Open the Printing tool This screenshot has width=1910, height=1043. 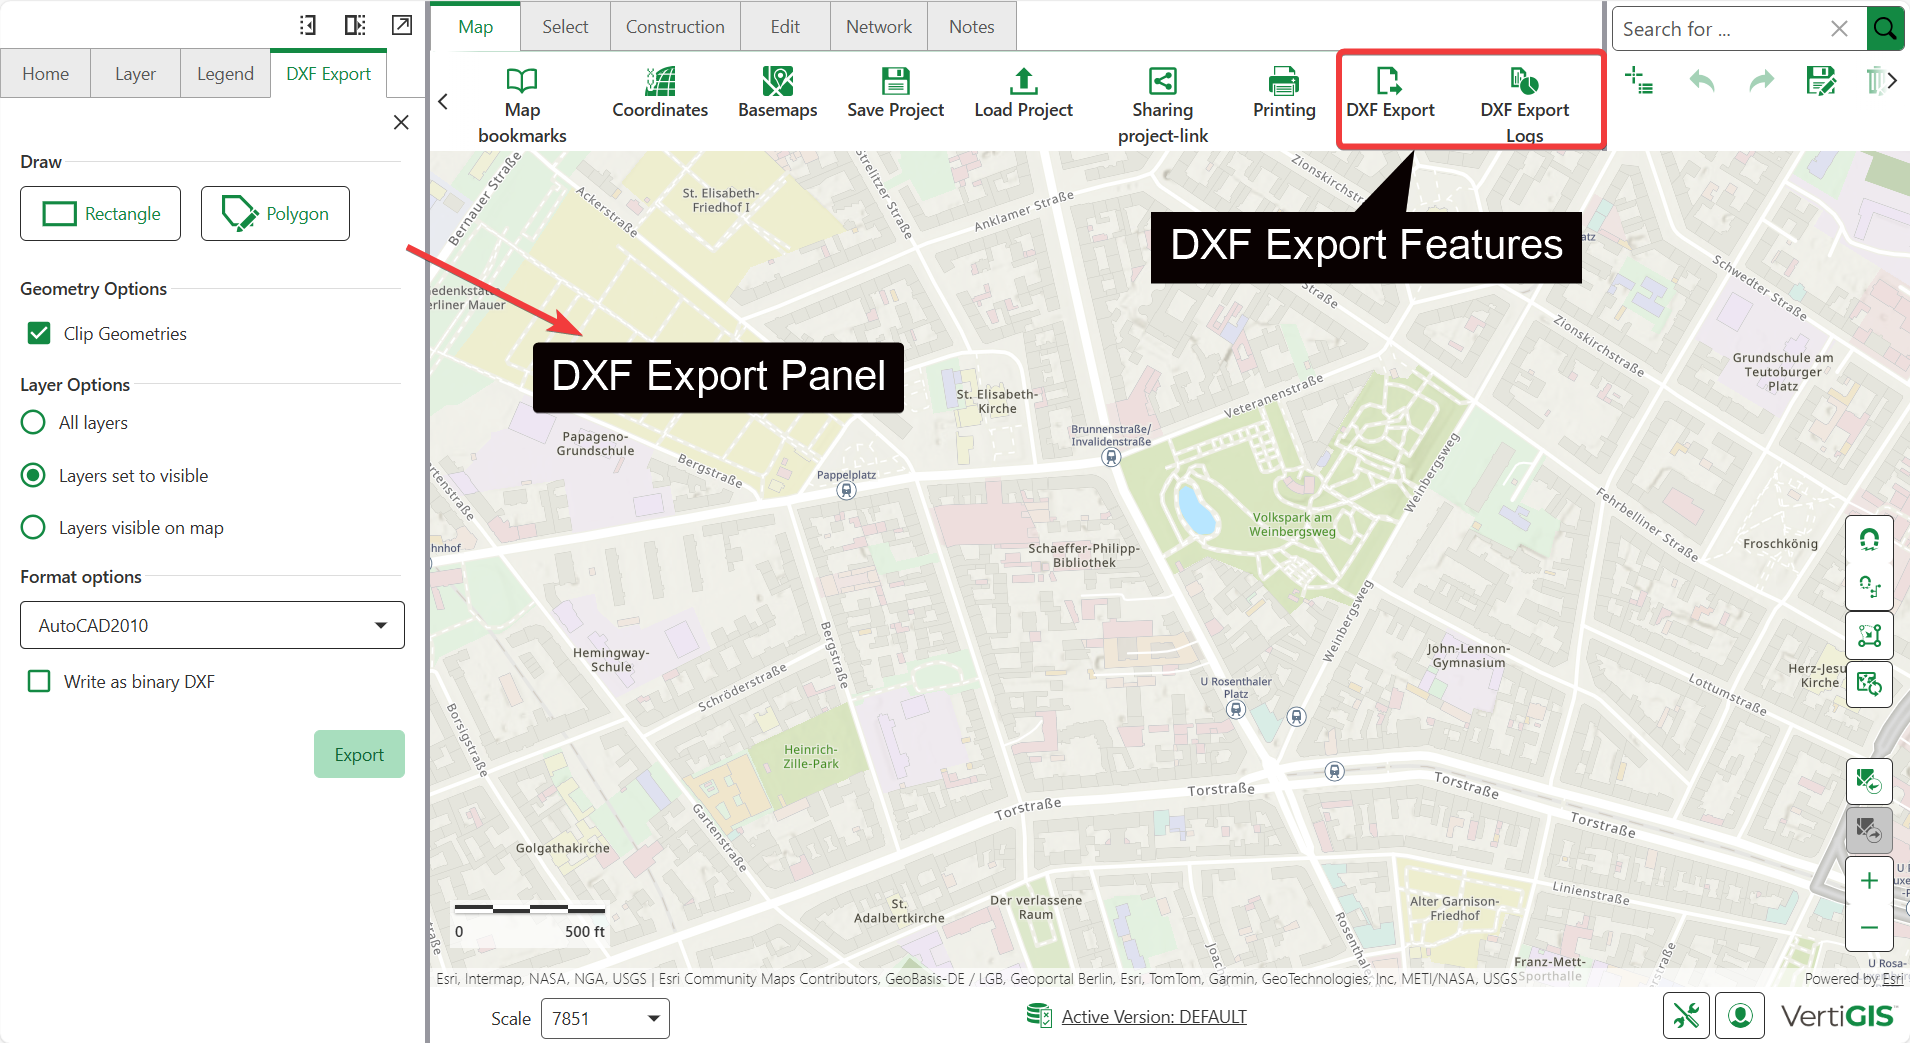pyautogui.click(x=1284, y=93)
